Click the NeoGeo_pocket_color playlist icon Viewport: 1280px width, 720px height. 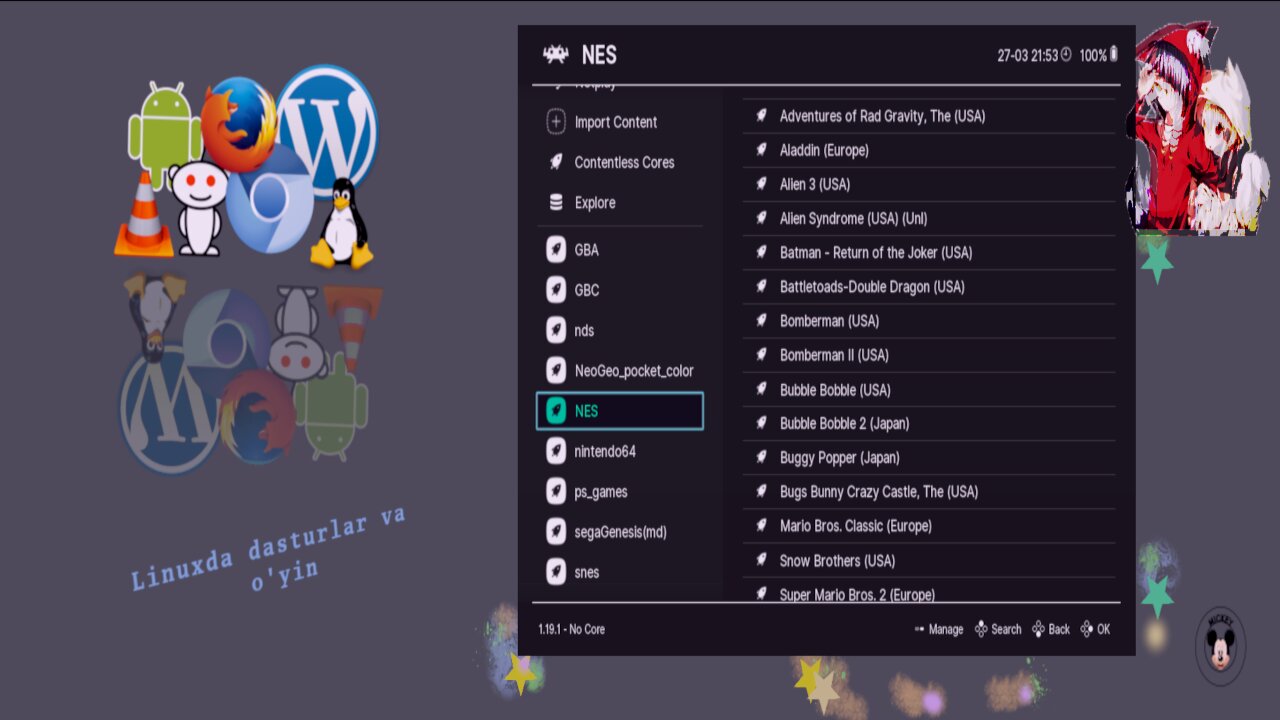point(556,371)
